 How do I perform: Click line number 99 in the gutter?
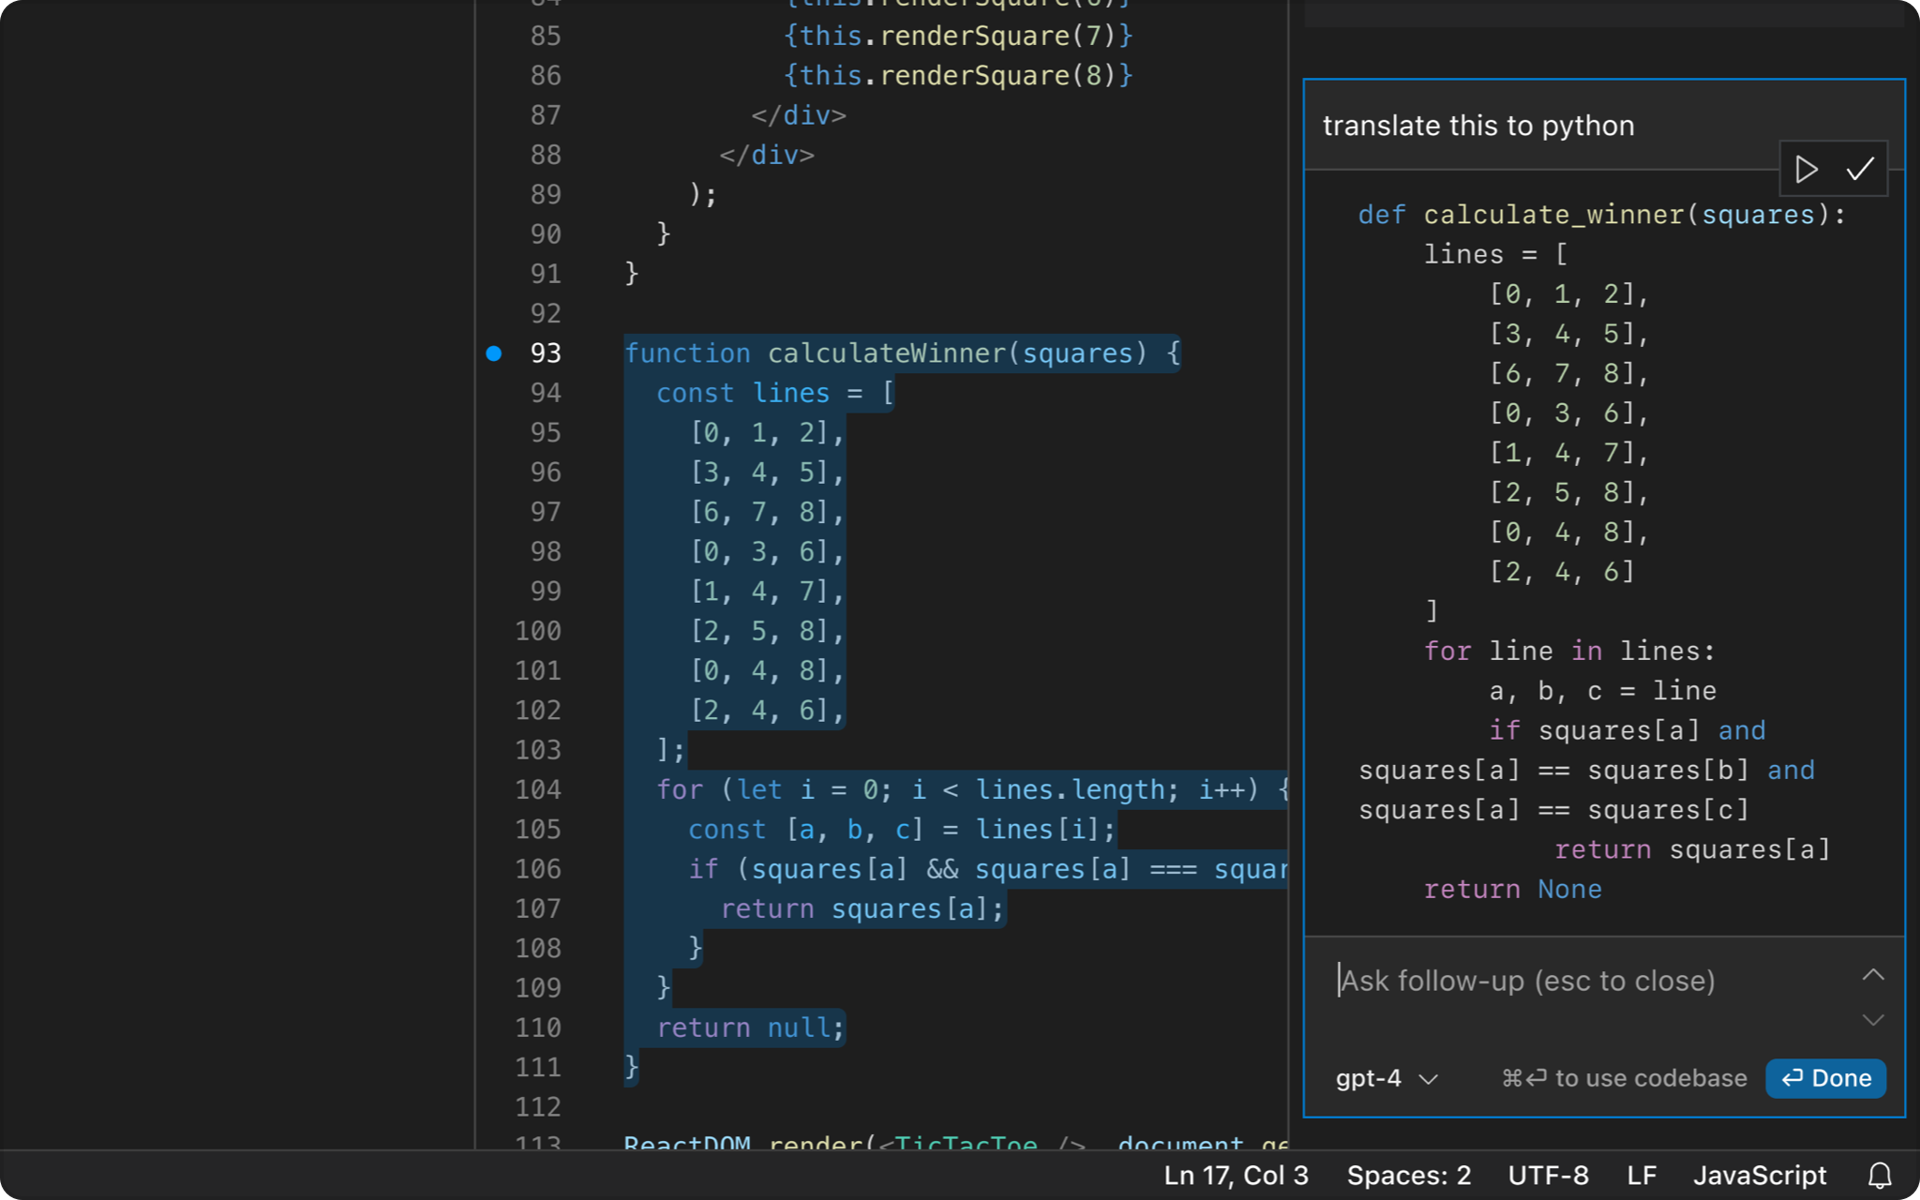click(545, 591)
